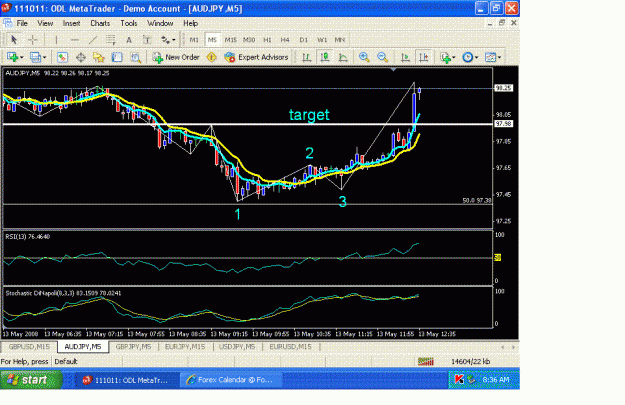Choose the trendline drawing tool
625x405 pixels.
(92, 39)
